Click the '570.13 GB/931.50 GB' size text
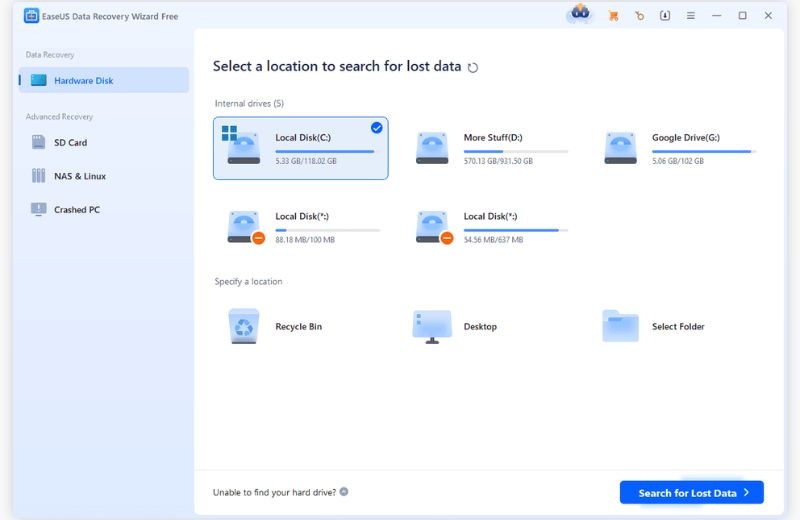Image resolution: width=800 pixels, height=520 pixels. (498, 161)
